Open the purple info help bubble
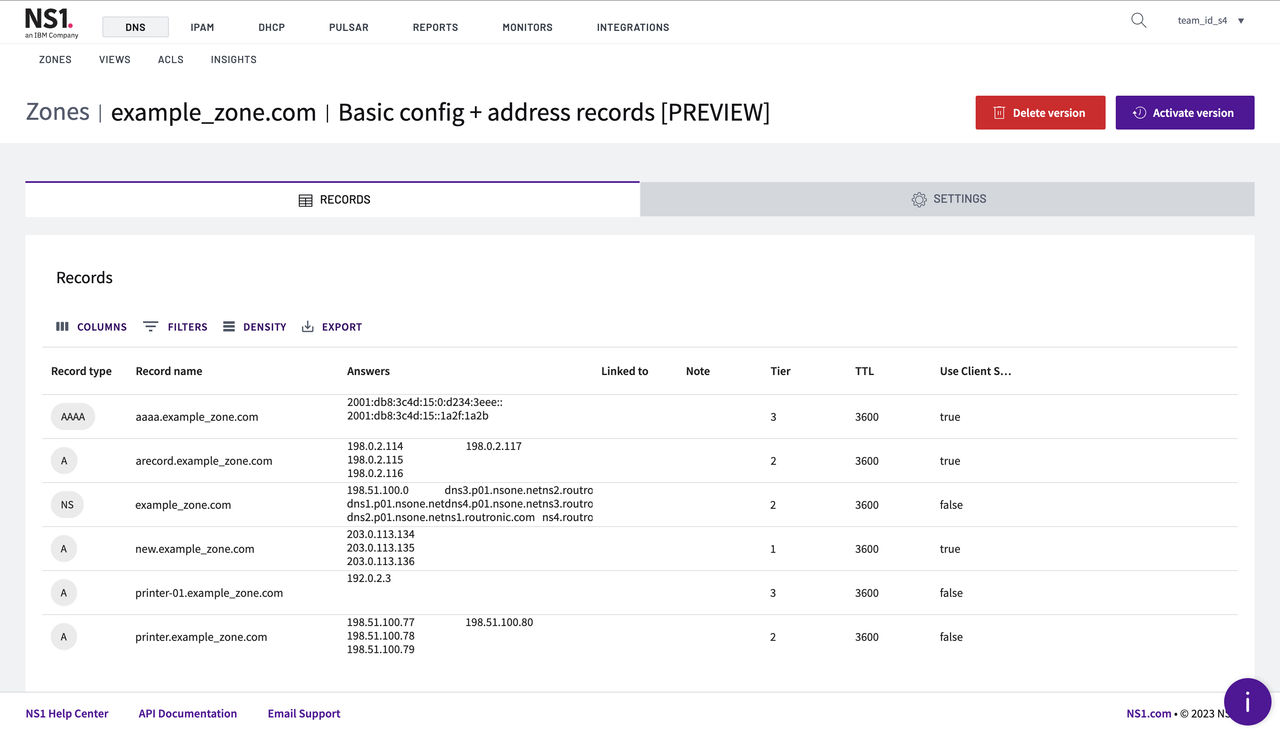Image resolution: width=1280 pixels, height=734 pixels. 1247,701
